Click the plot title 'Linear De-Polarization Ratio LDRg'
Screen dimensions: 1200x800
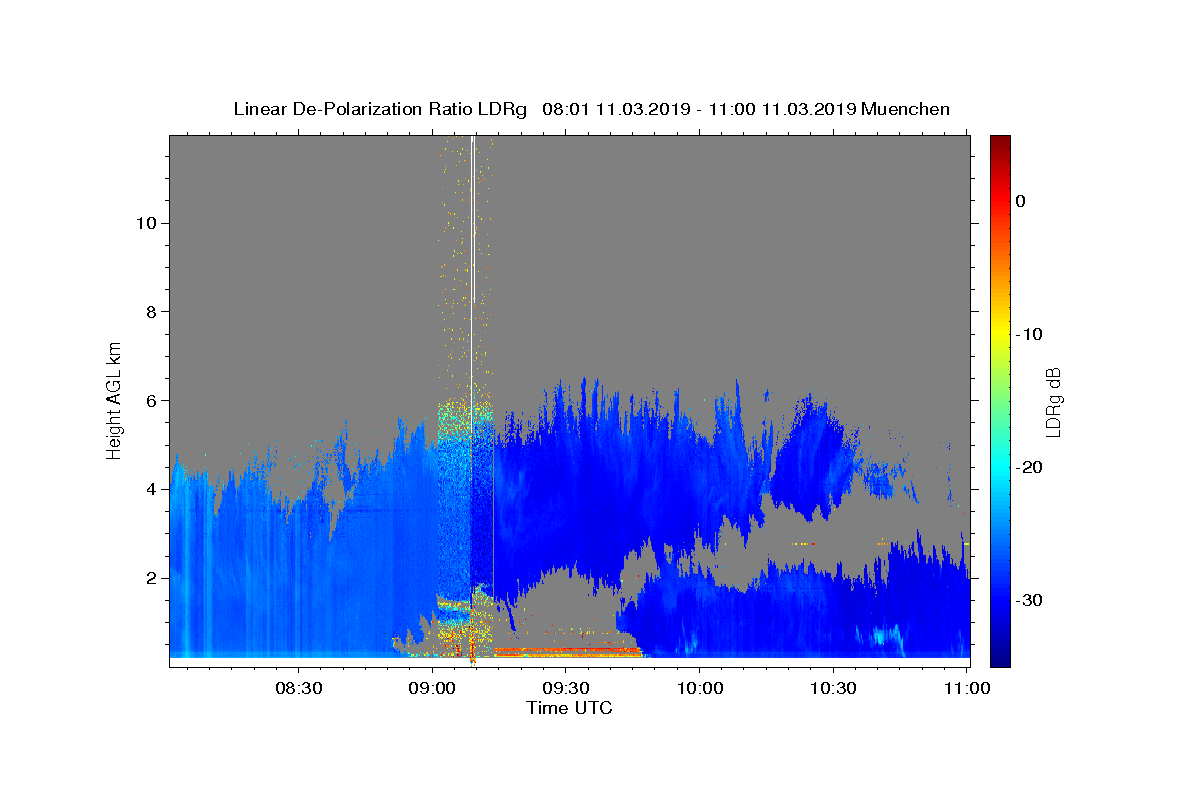tap(380, 109)
